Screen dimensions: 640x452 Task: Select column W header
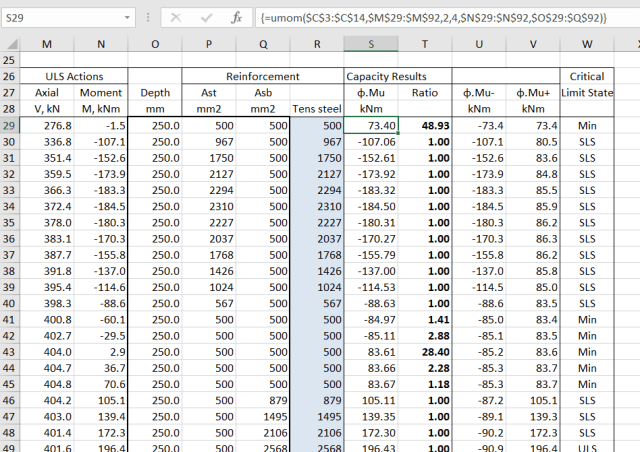(x=587, y=43)
